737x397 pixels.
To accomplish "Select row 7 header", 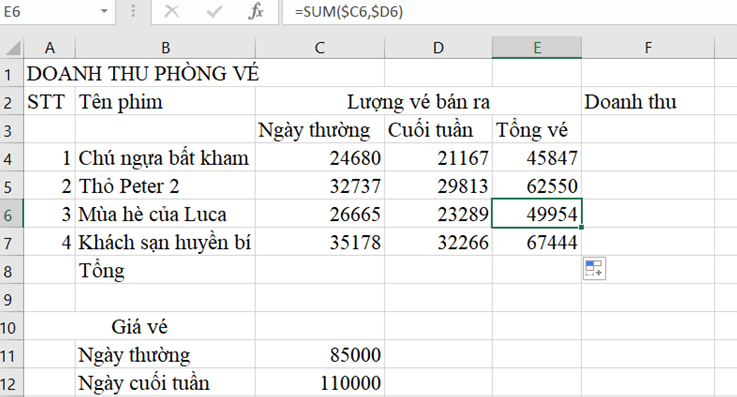I will point(11,242).
